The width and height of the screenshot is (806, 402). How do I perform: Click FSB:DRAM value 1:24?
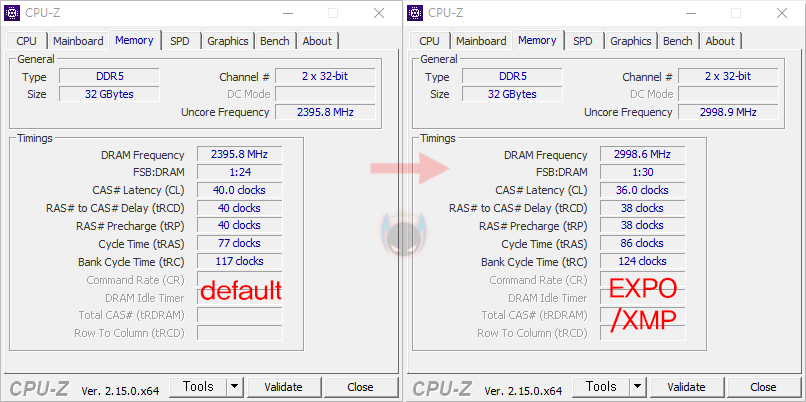(240, 172)
